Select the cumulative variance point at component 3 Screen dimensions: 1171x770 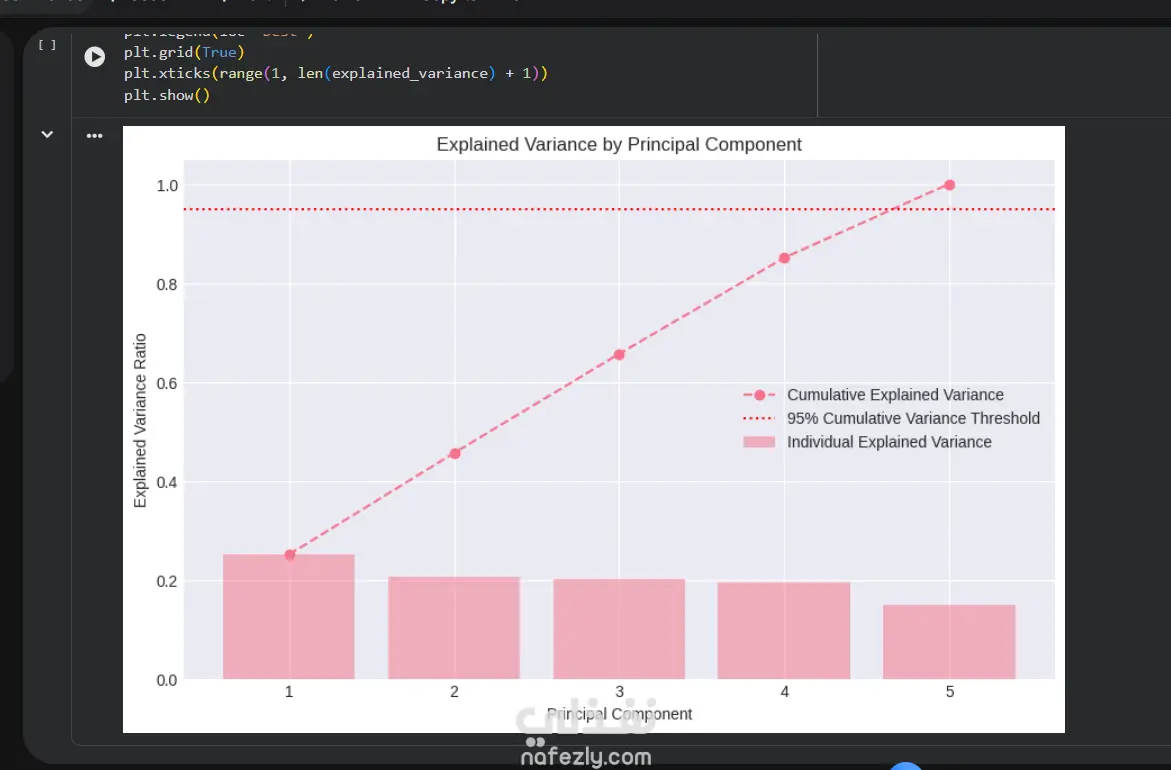[619, 355]
